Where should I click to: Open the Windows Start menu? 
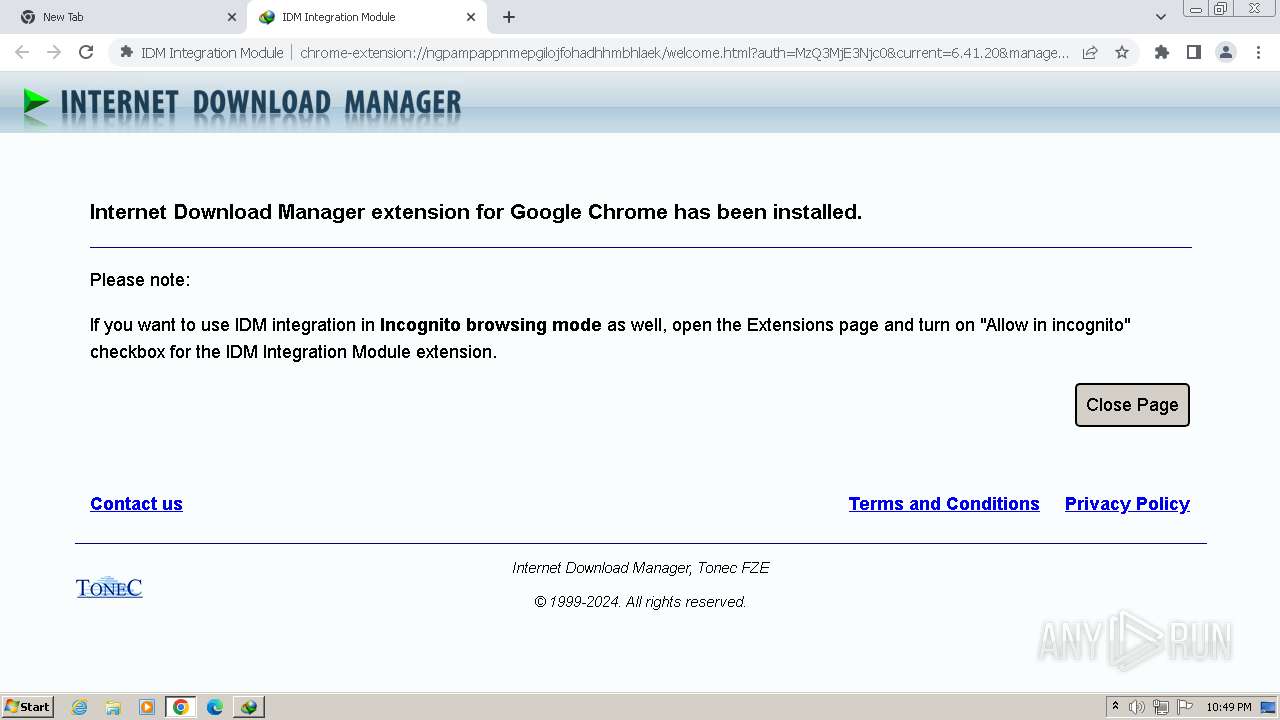pyautogui.click(x=28, y=707)
